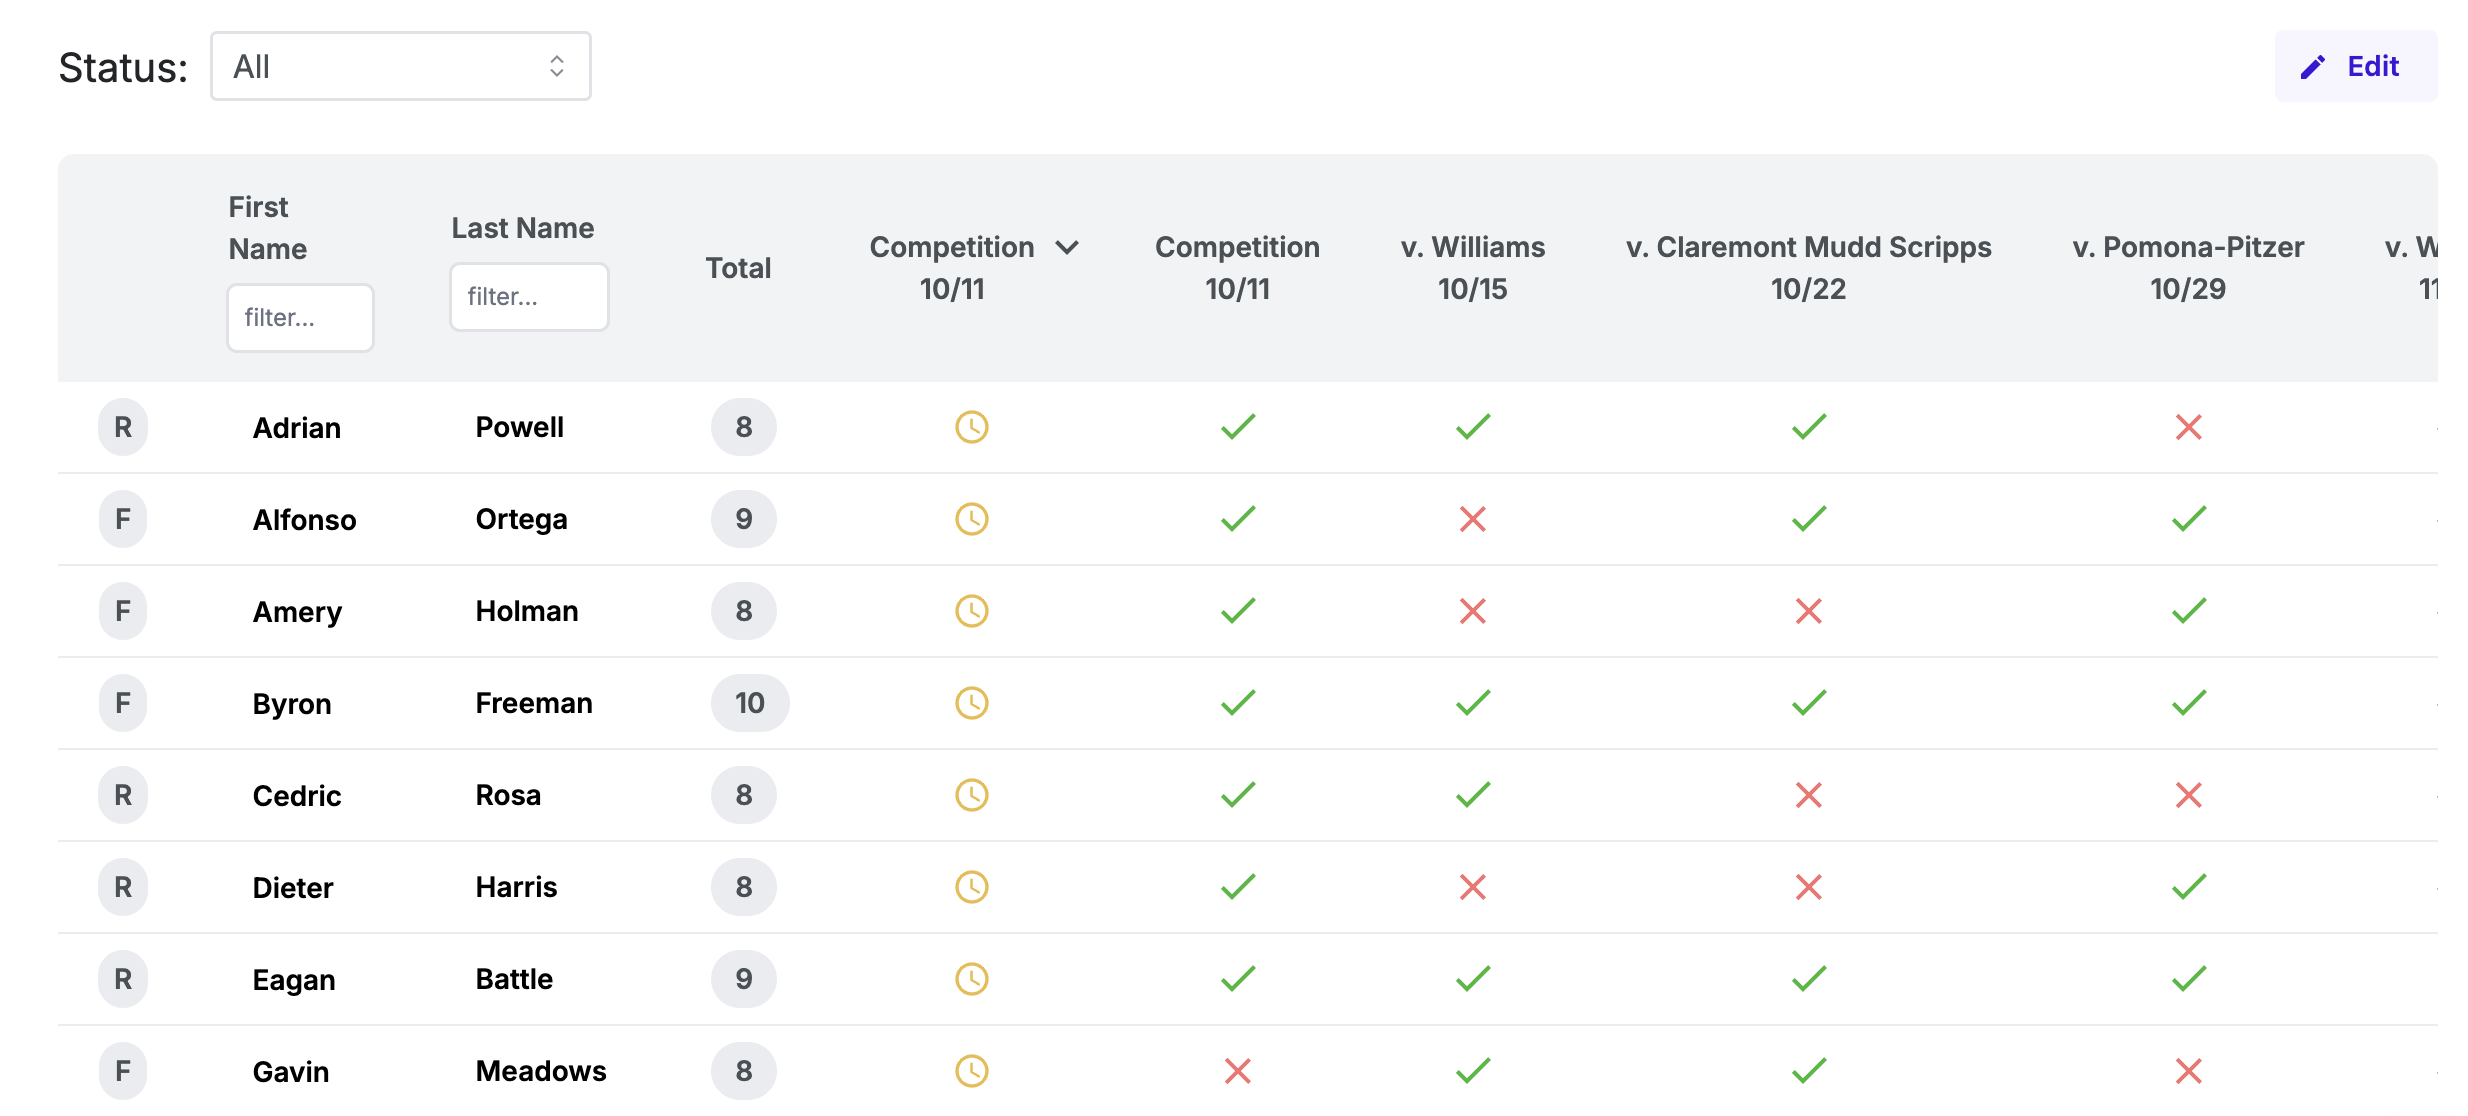Click the v. Claremont Mudd Scripps 10/22 header
2468x1116 pixels.
(1808, 267)
